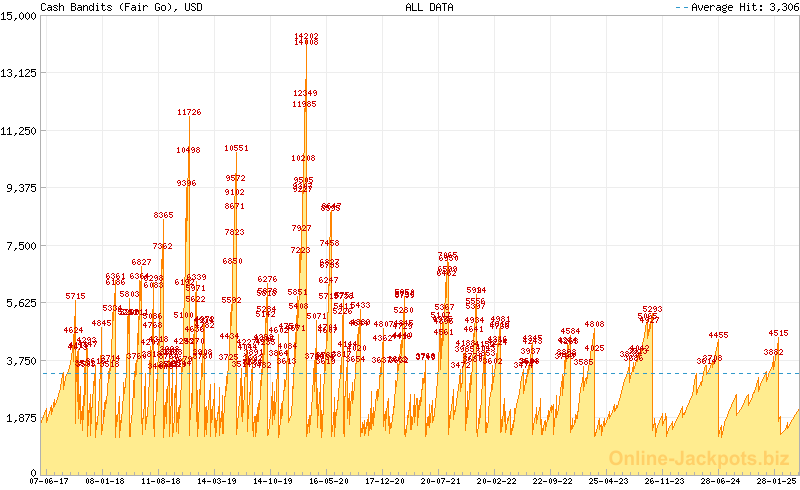This screenshot has height=490, width=800.
Task: Click the highest peak label 14202
Action: pos(306,36)
